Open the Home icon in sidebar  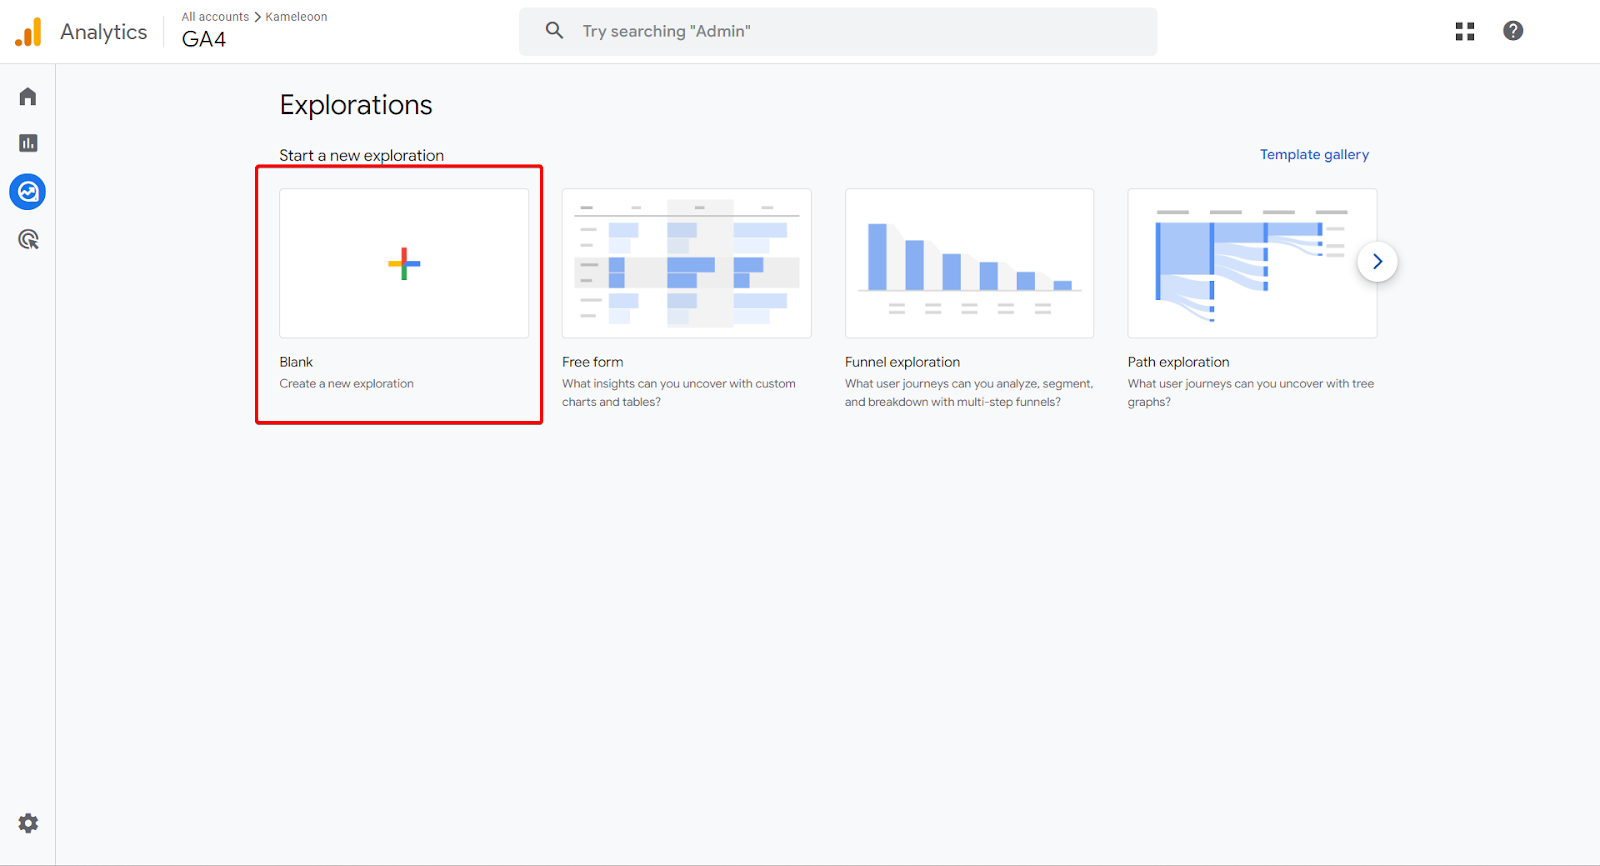[x=28, y=97]
